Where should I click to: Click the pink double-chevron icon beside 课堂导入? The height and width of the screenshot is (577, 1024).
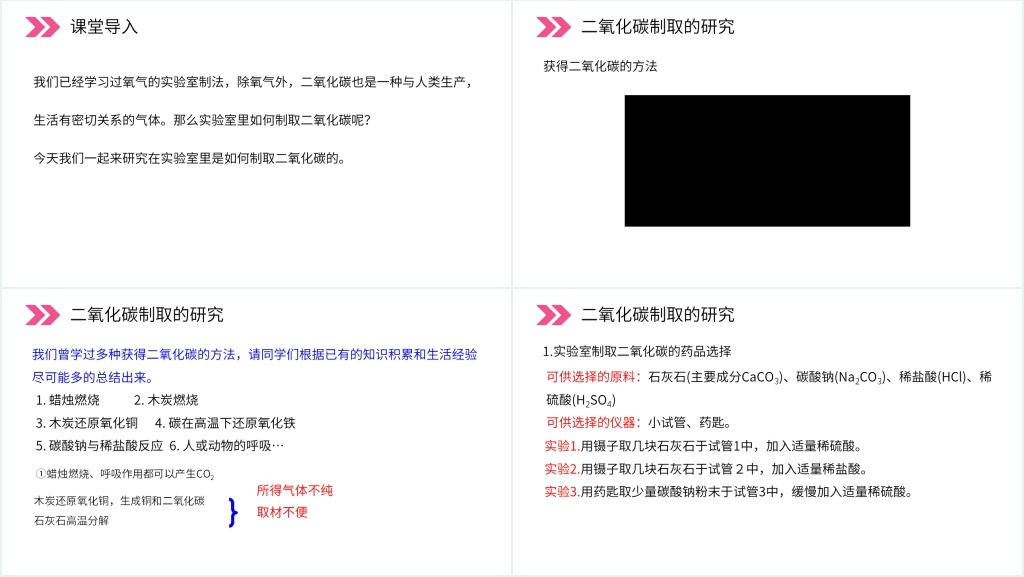tap(42, 27)
